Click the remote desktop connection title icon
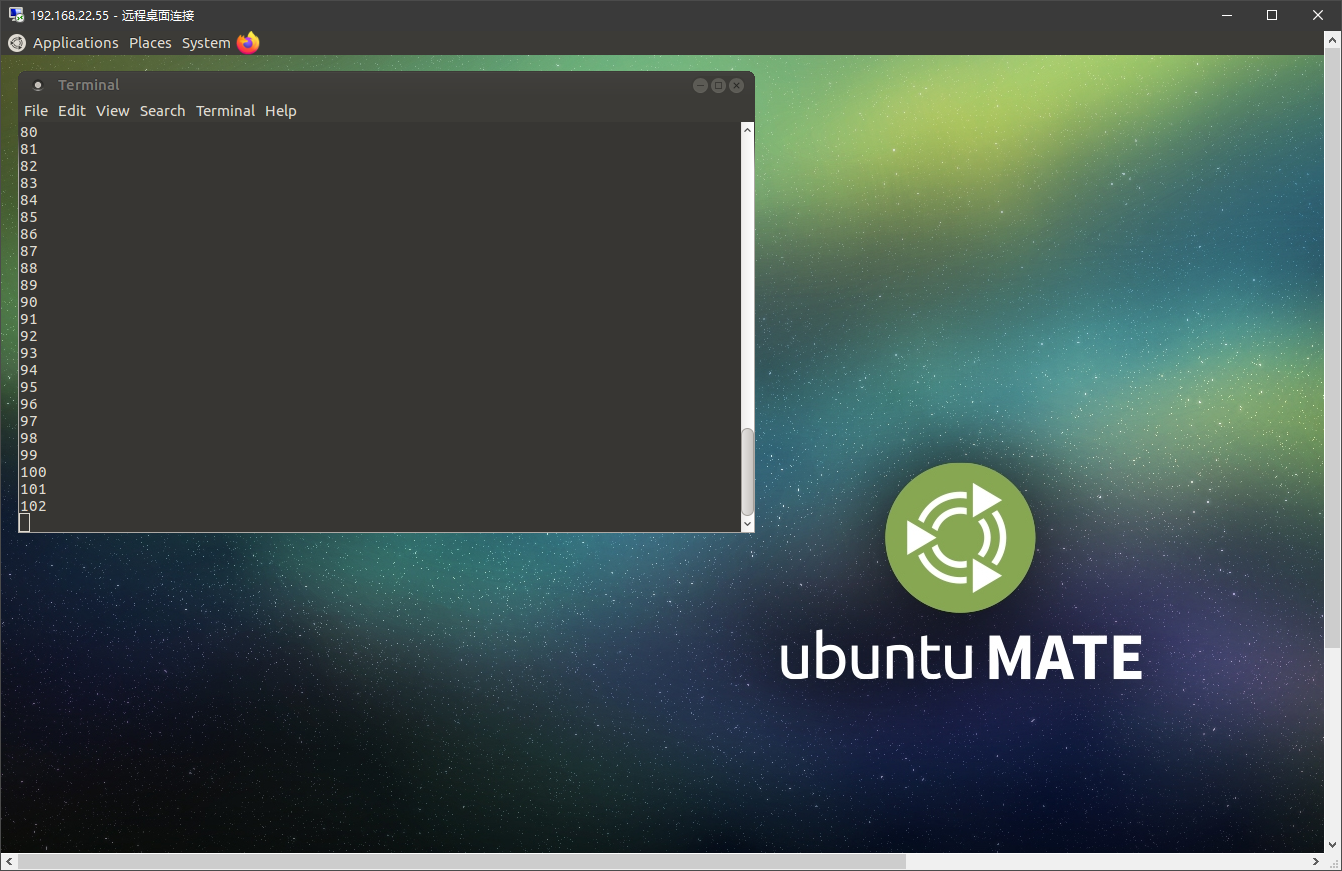 point(16,15)
